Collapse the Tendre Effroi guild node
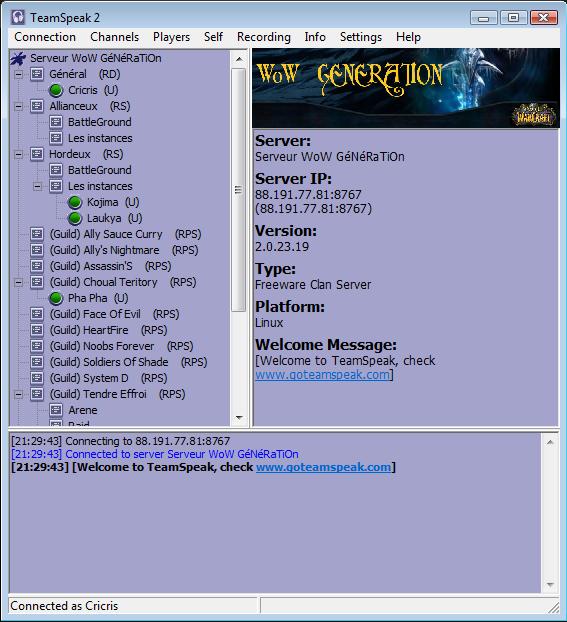 click(18, 394)
